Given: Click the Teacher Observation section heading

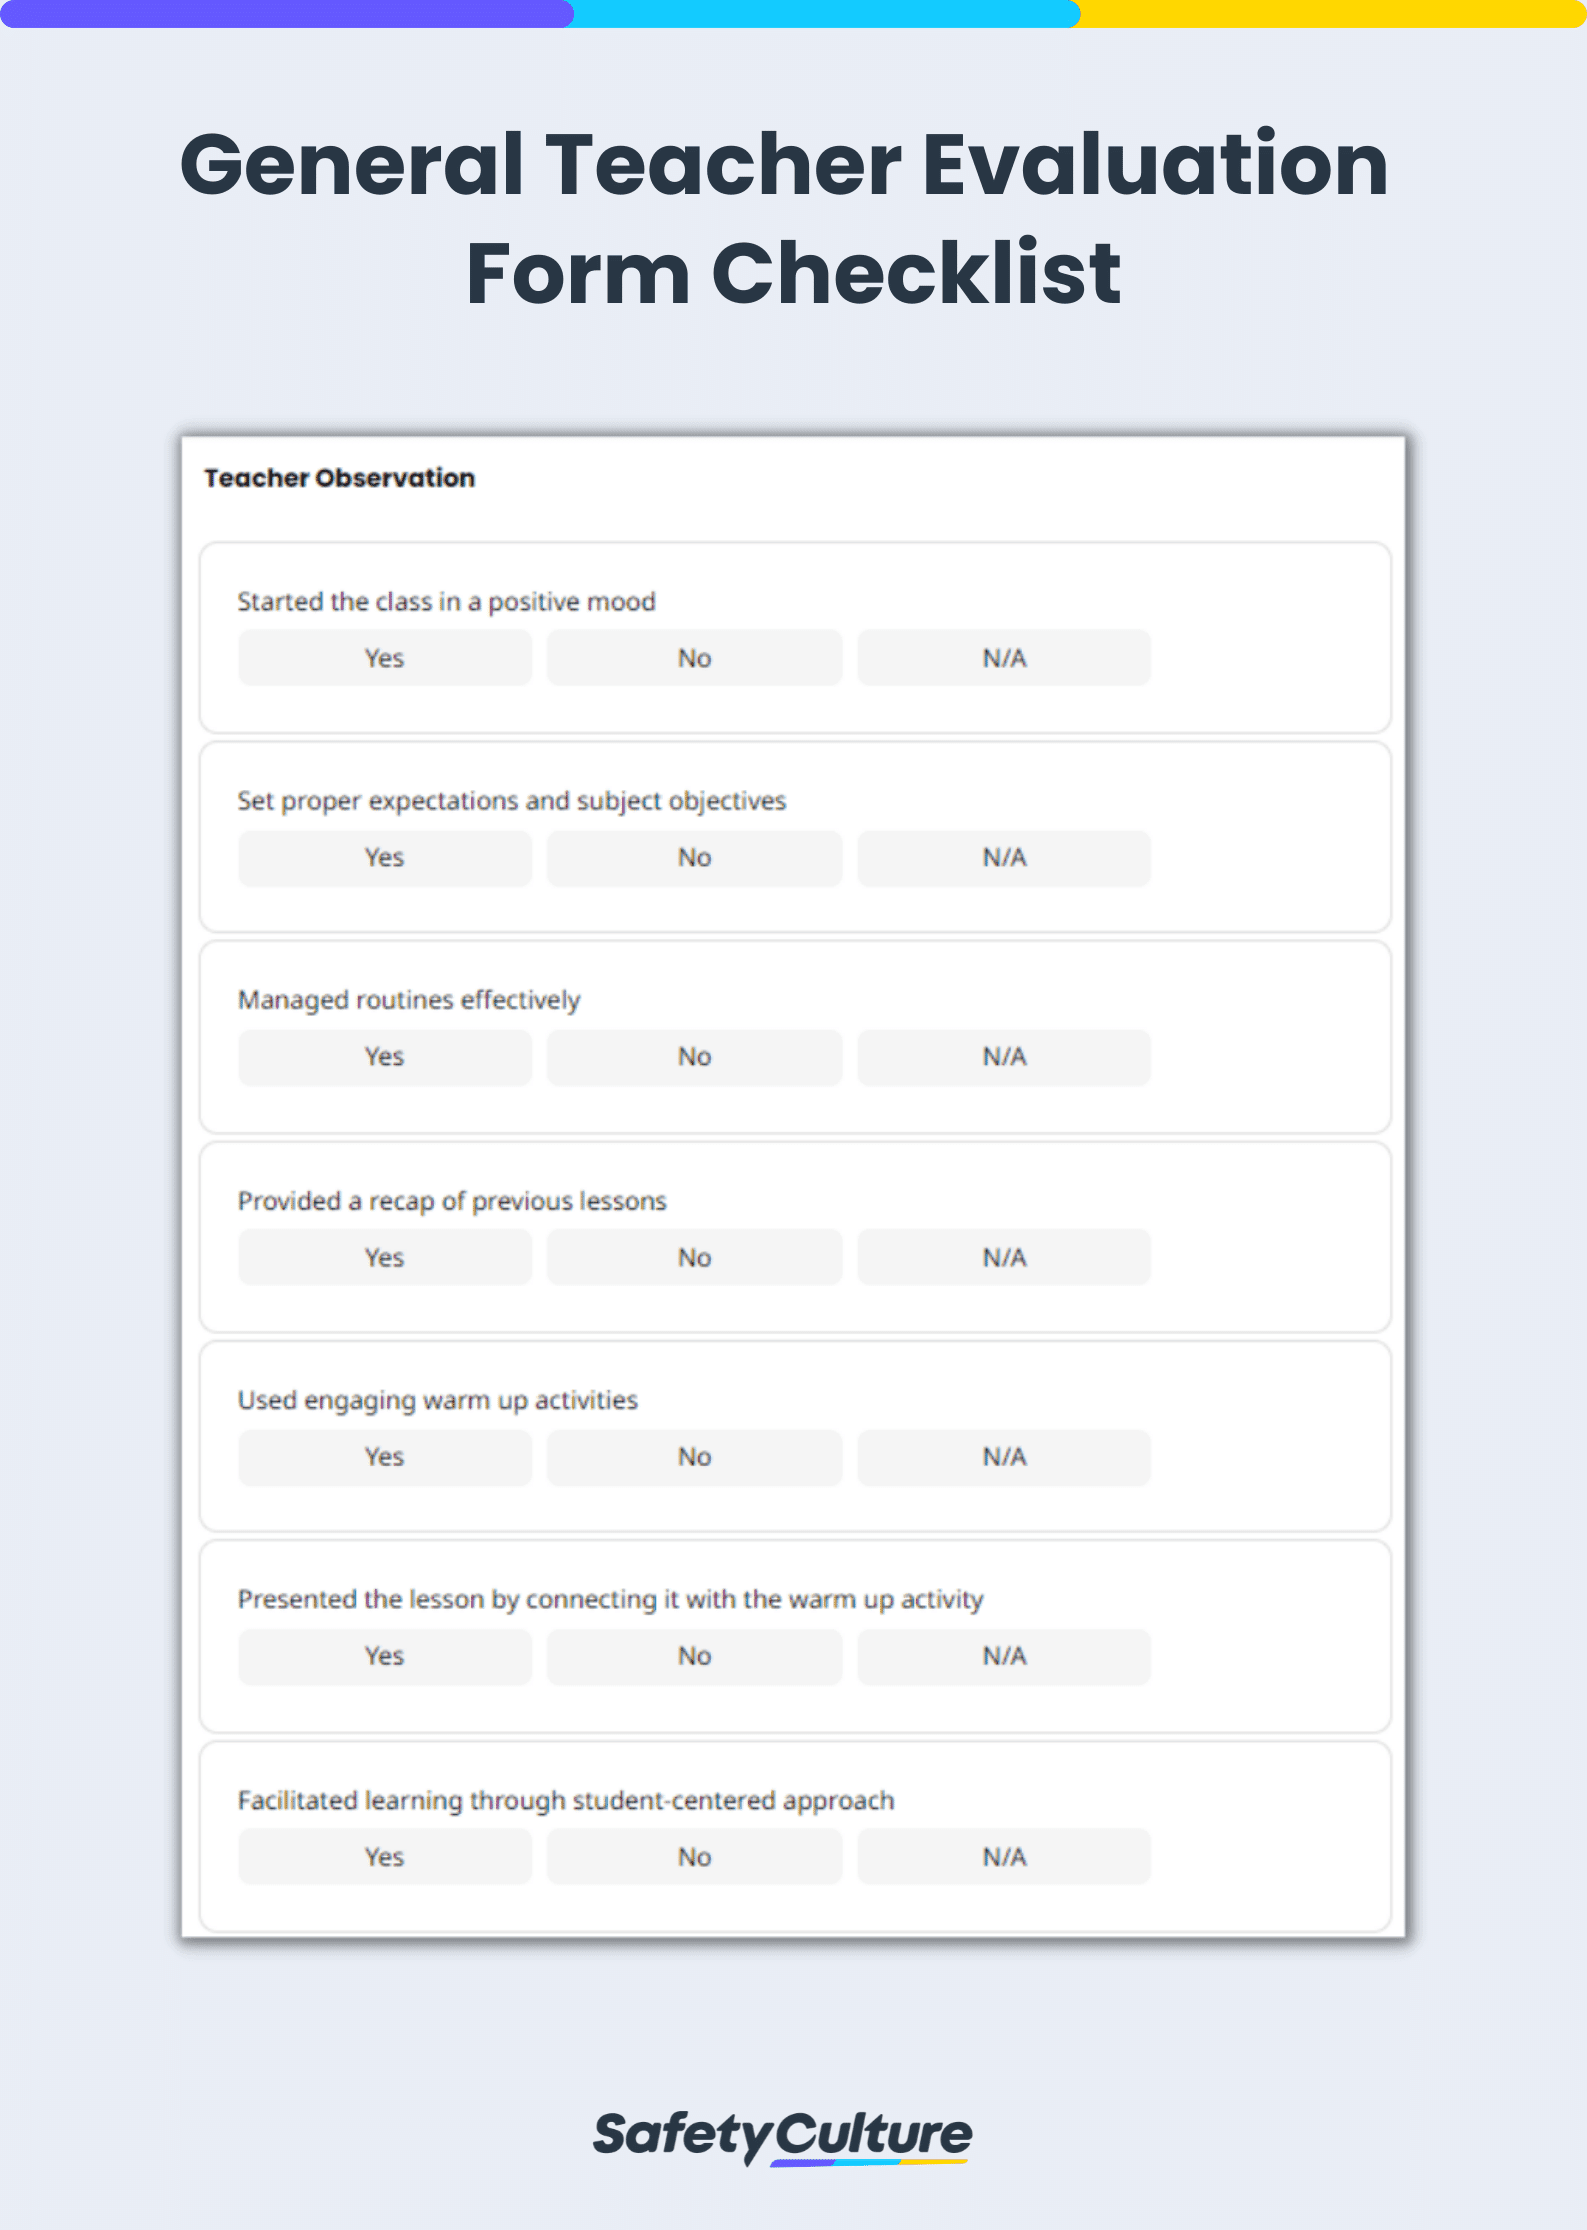Looking at the screenshot, I should point(340,478).
